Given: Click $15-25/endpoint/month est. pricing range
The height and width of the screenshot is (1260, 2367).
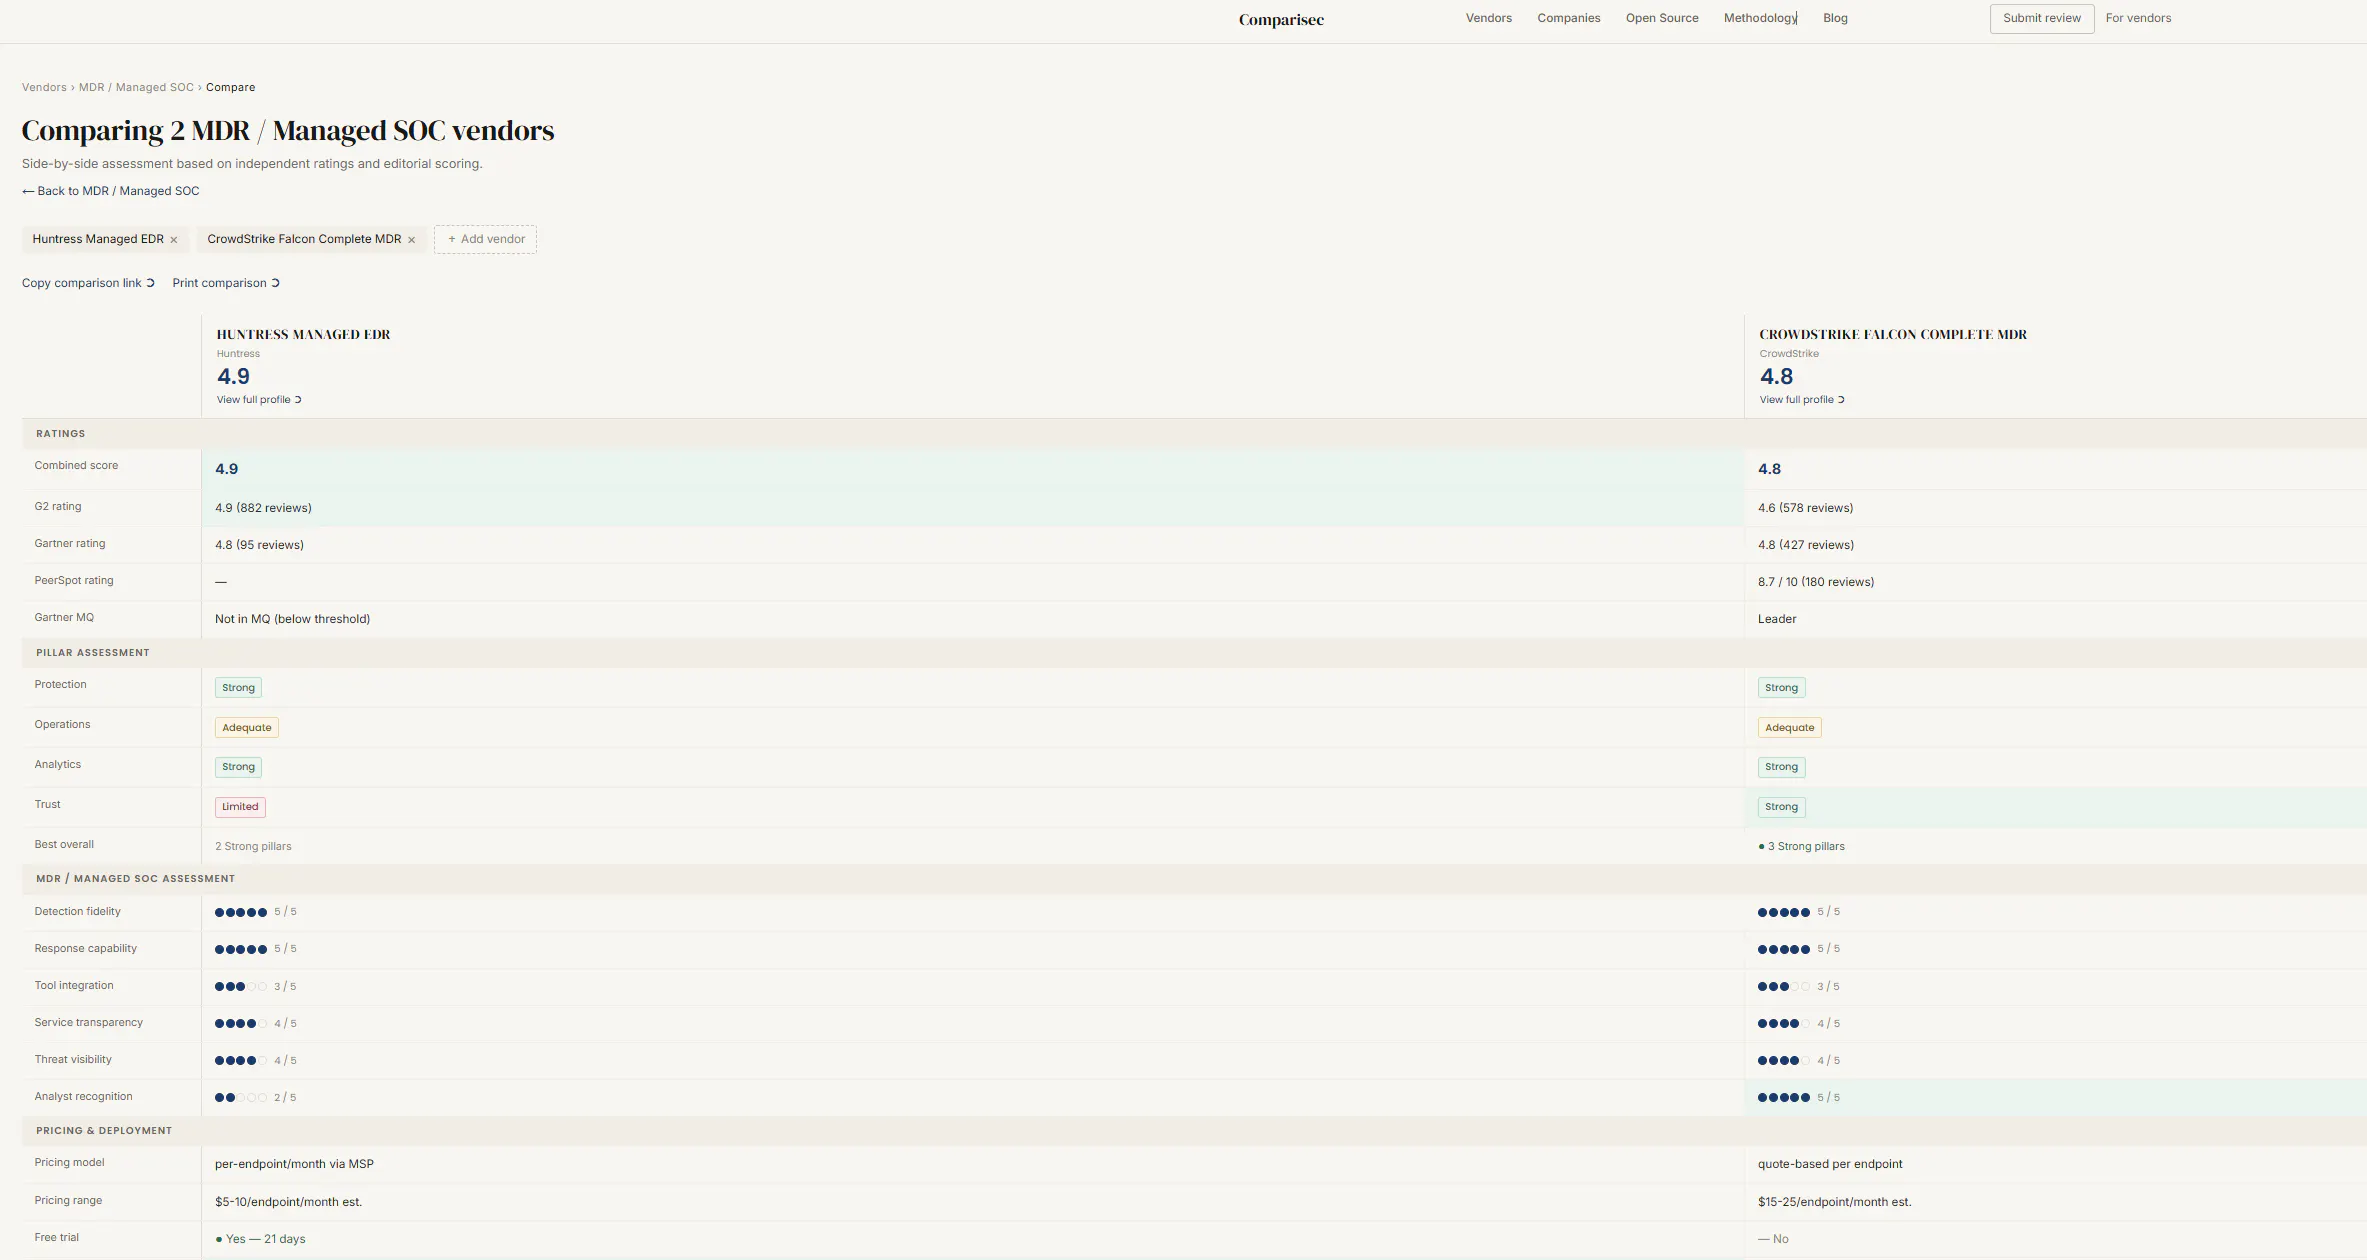Looking at the screenshot, I should tap(1834, 1202).
